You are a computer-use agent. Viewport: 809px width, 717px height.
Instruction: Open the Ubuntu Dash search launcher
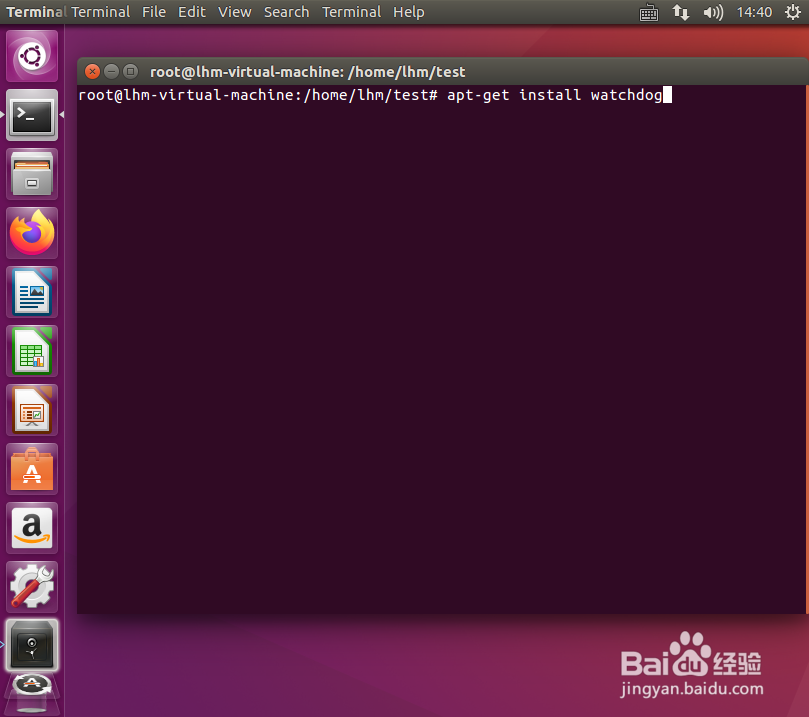click(x=32, y=56)
